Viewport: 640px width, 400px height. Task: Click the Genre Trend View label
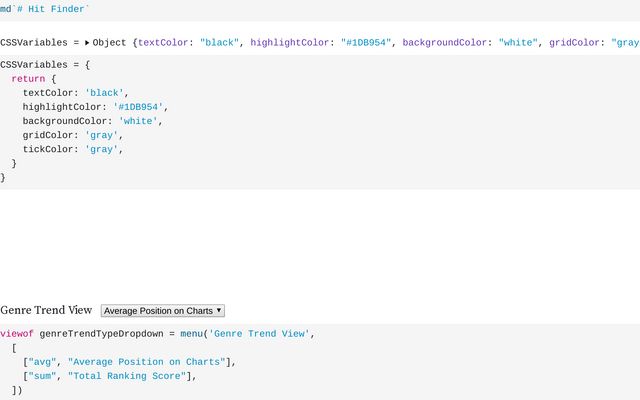click(46, 310)
